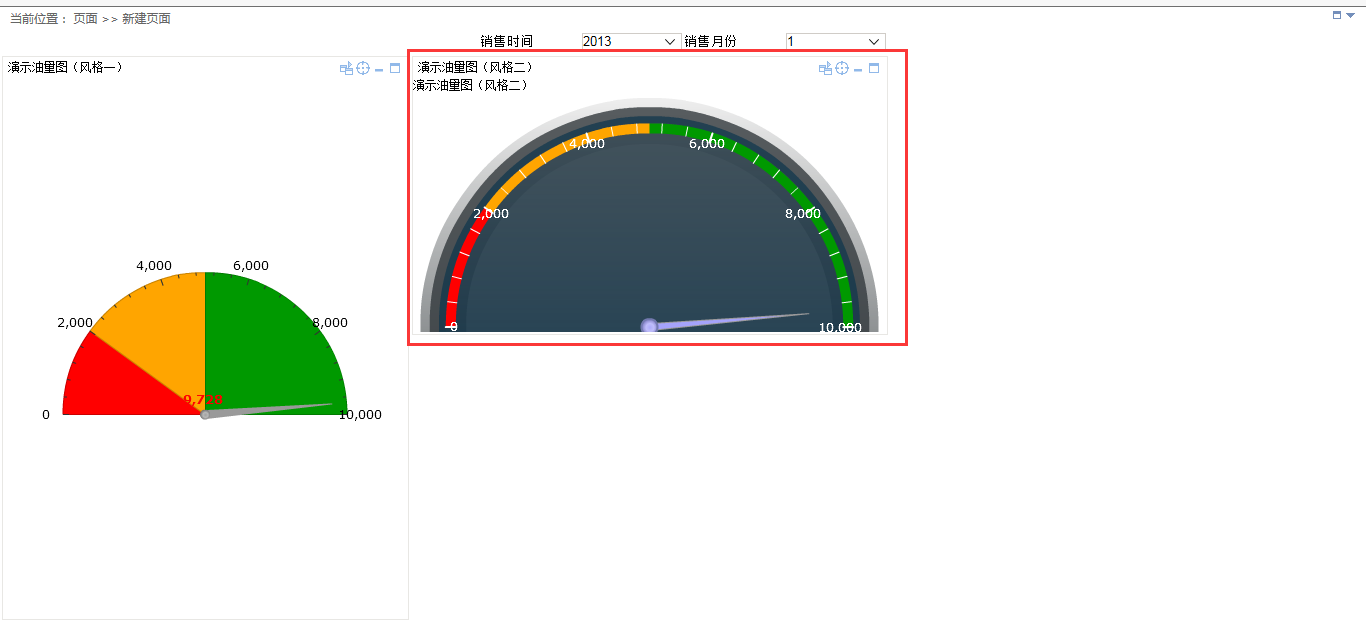Image resolution: width=1366 pixels, height=623 pixels.
Task: Click the 销售月份 label
Action: click(710, 41)
